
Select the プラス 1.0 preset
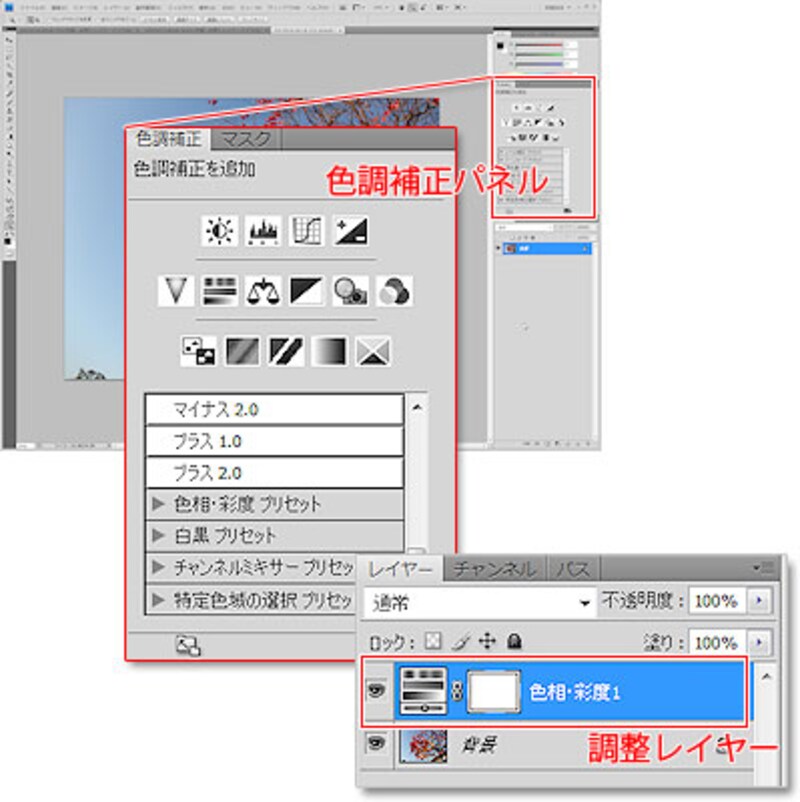pos(275,441)
